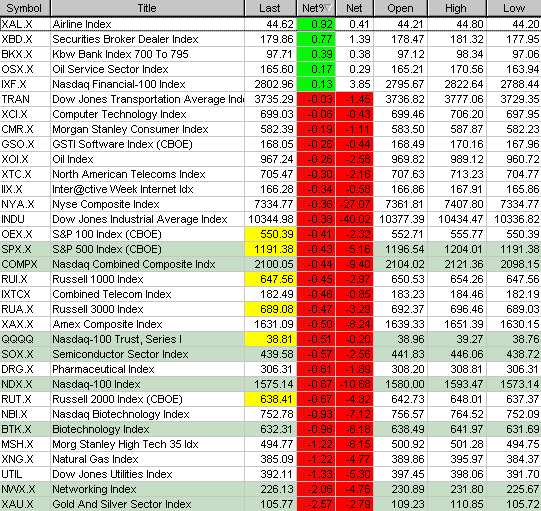
Task: Select the XAL.X Airline Index row
Action: coord(270,24)
